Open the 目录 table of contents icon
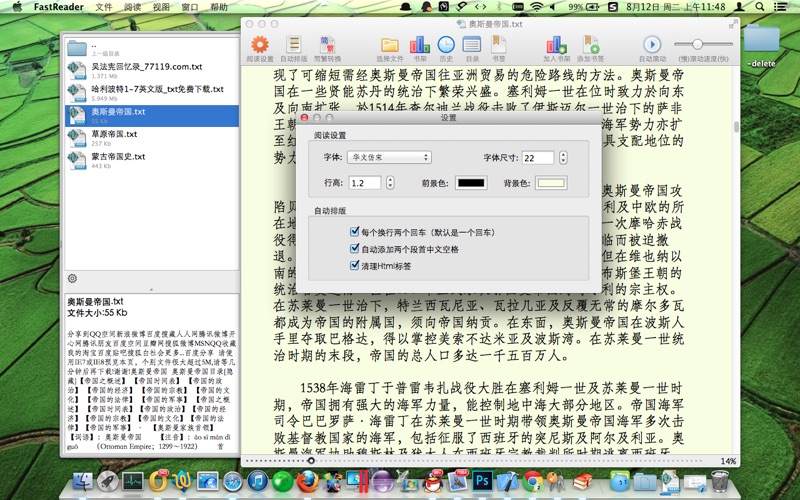Image resolution: width=800 pixels, height=500 pixels. [x=472, y=45]
